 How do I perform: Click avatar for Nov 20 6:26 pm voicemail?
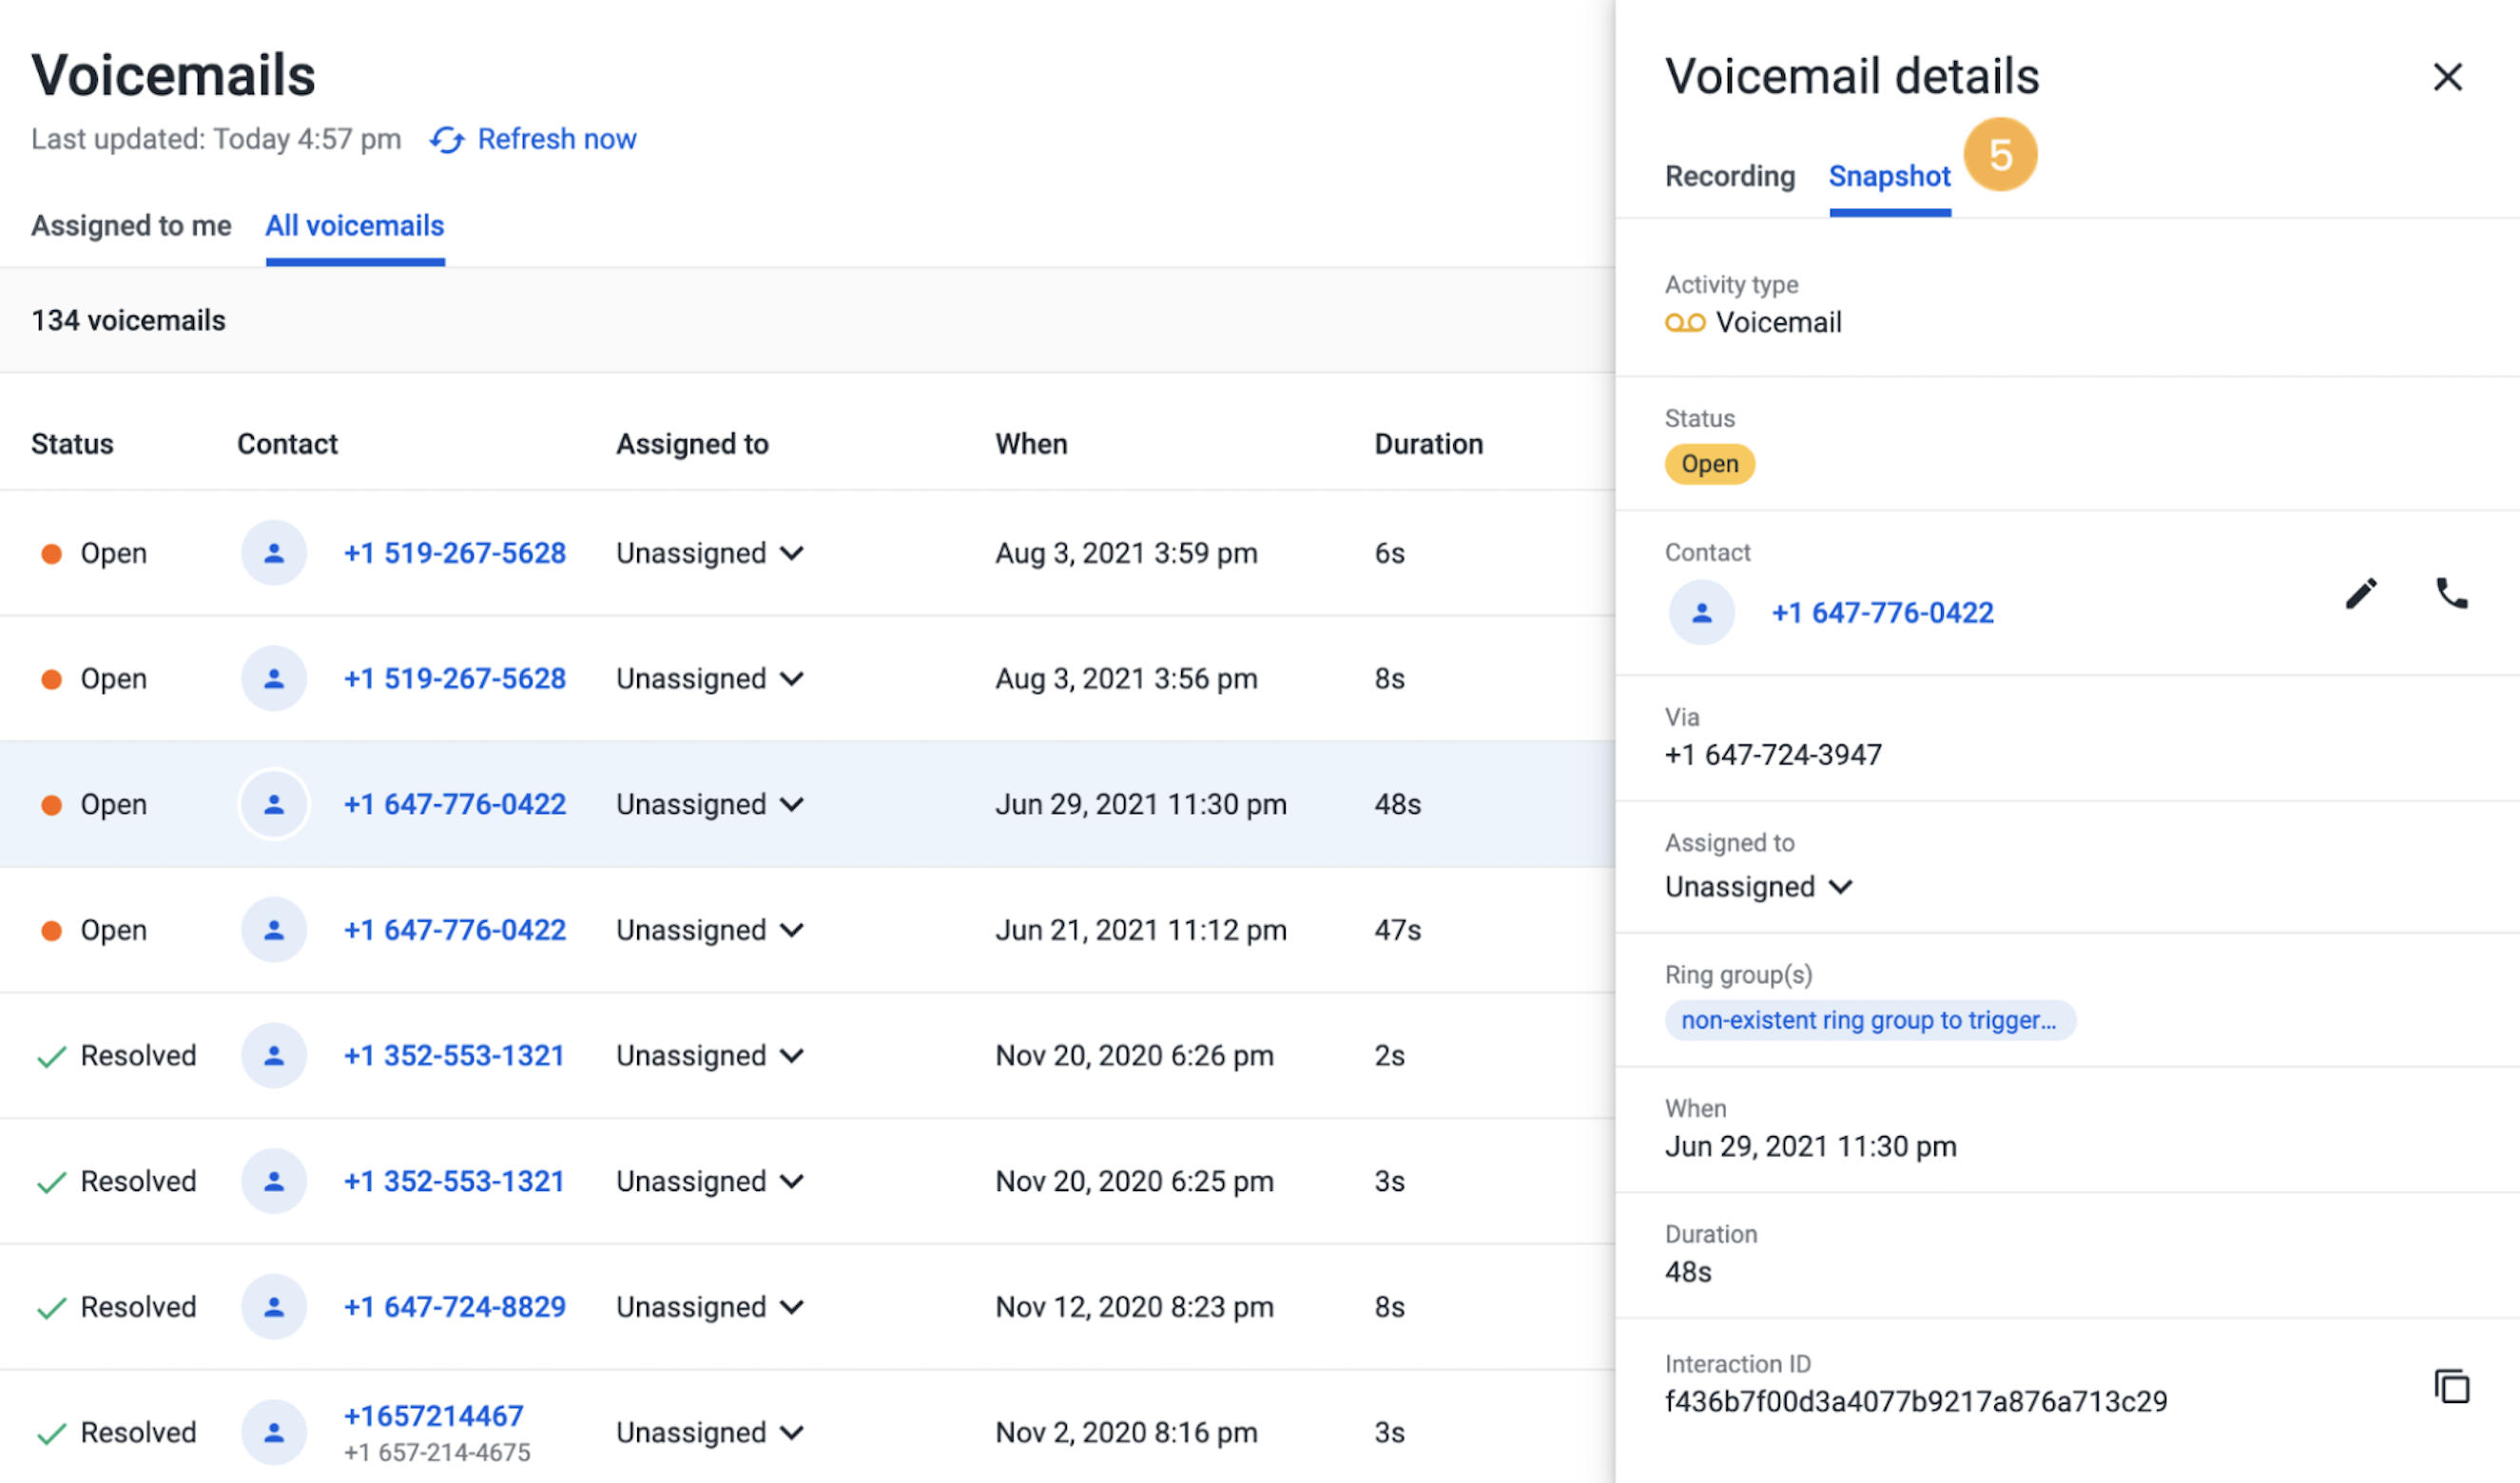(274, 1056)
